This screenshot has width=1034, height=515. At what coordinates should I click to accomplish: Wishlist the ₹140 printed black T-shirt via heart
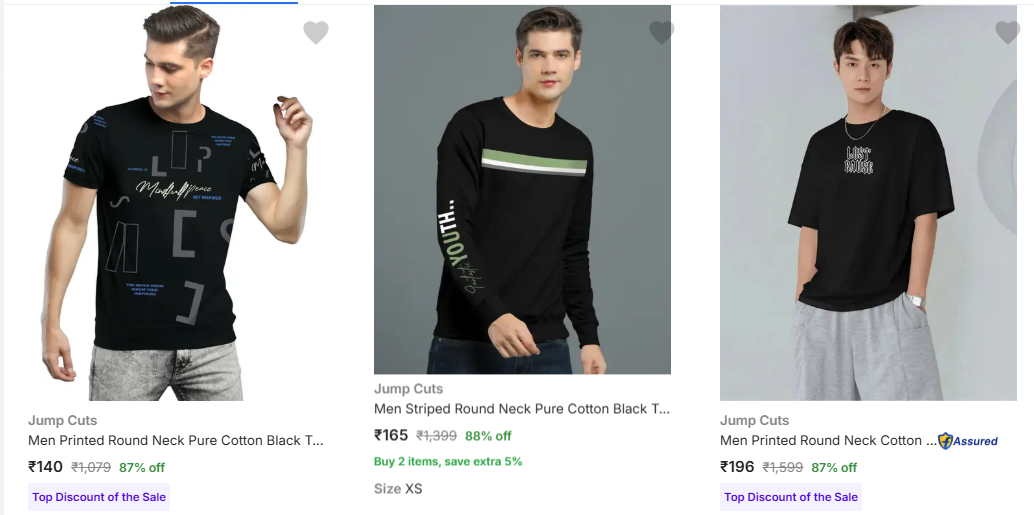coord(316,33)
